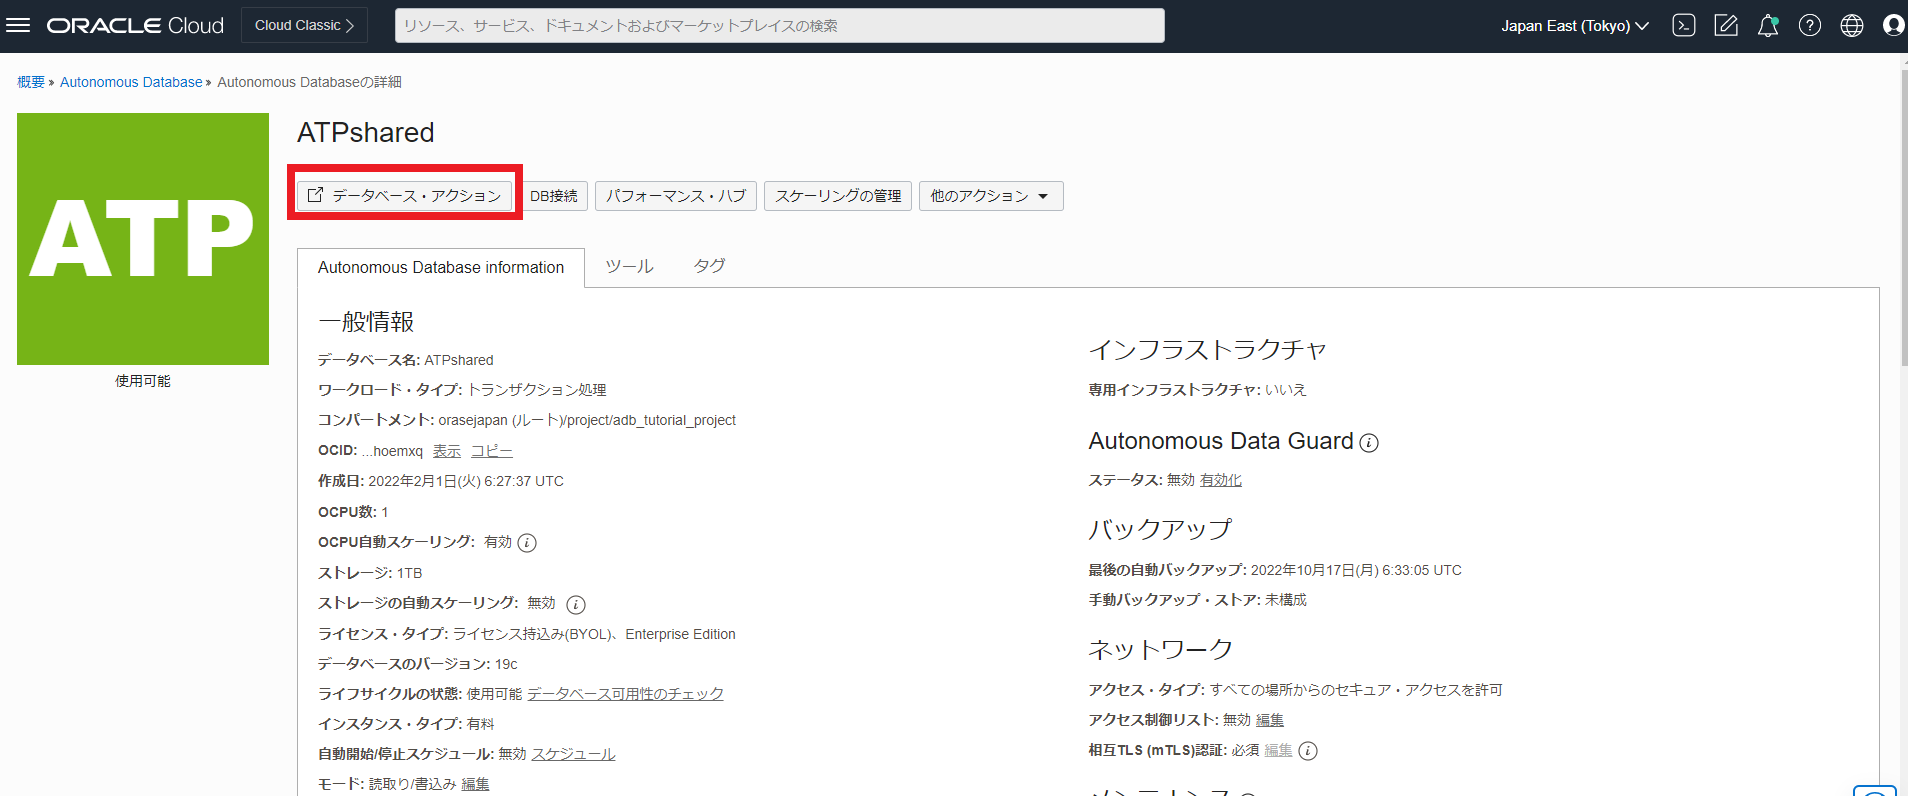The width and height of the screenshot is (1908, 796).
Task: Open the user profile avatar menu
Action: (x=1893, y=26)
